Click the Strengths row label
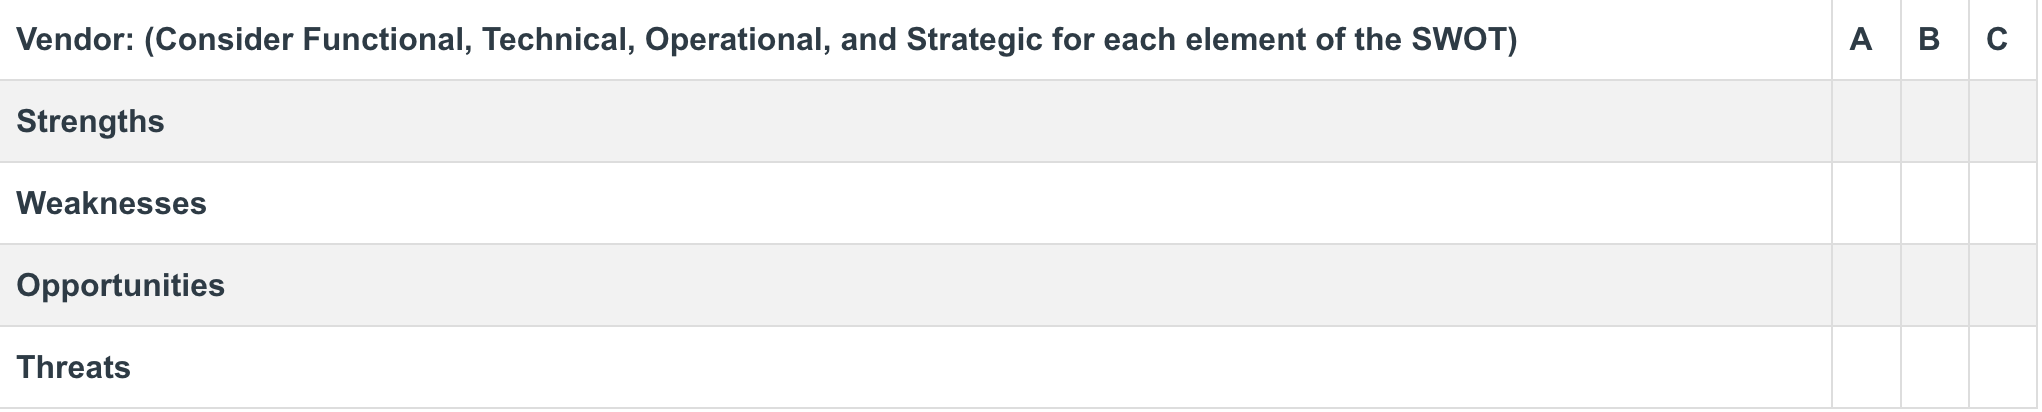 90,121
